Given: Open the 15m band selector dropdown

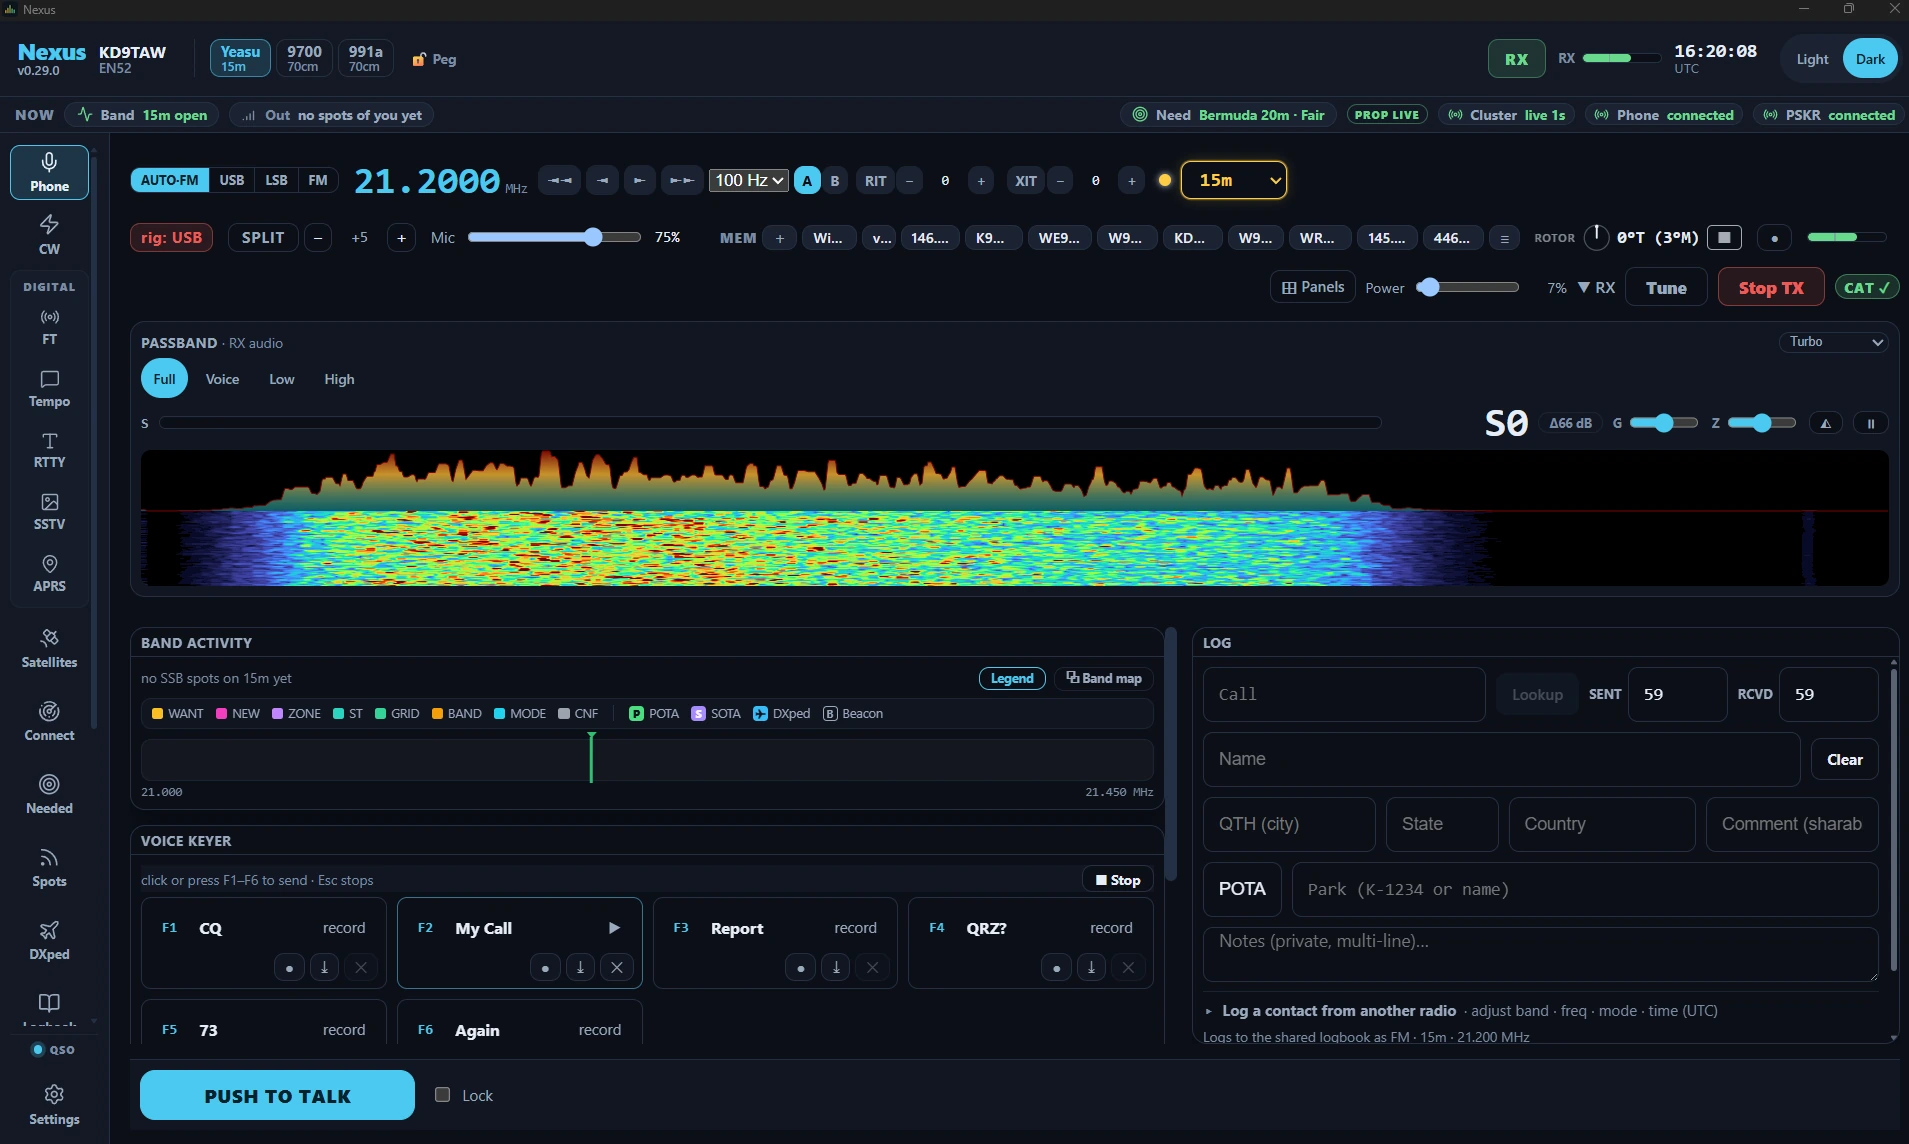Looking at the screenshot, I should pyautogui.click(x=1234, y=180).
